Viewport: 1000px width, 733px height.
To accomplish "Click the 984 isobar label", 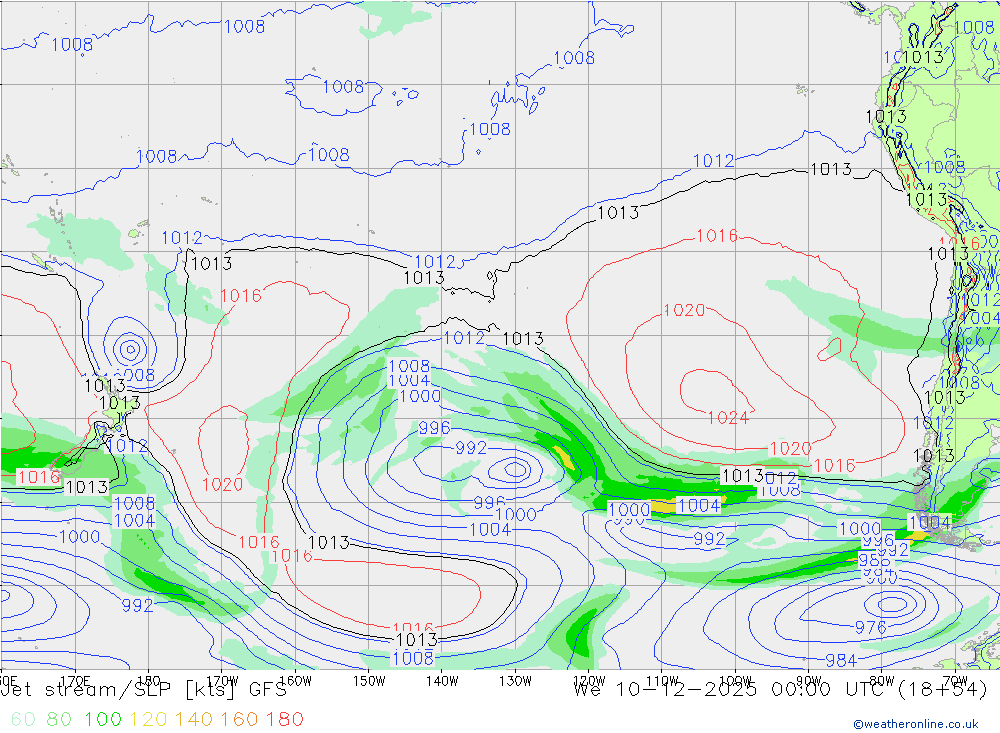I will pyautogui.click(x=841, y=660).
